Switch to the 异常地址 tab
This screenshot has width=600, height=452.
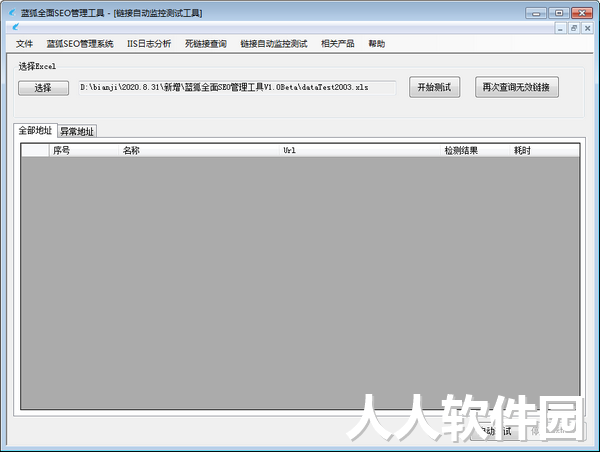[77, 131]
